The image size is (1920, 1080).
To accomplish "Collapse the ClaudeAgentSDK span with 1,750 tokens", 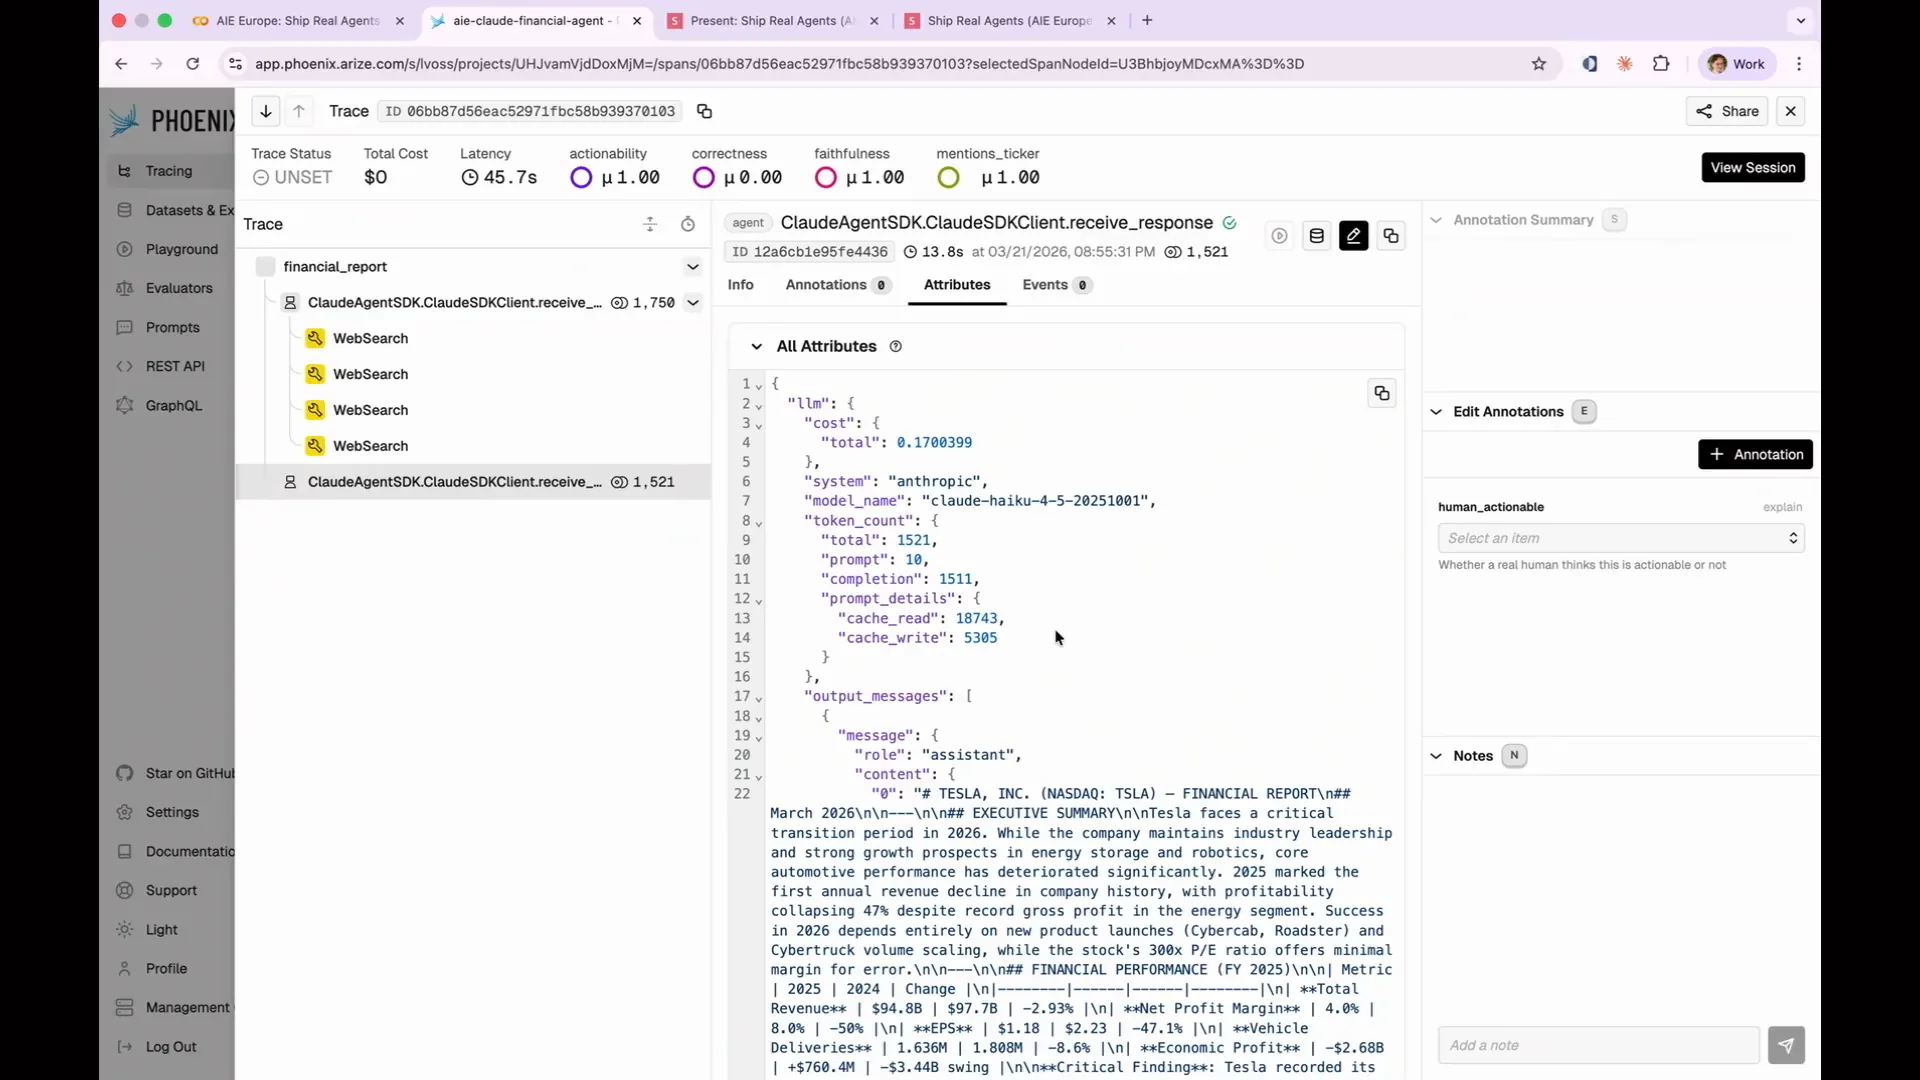I will 693,302.
